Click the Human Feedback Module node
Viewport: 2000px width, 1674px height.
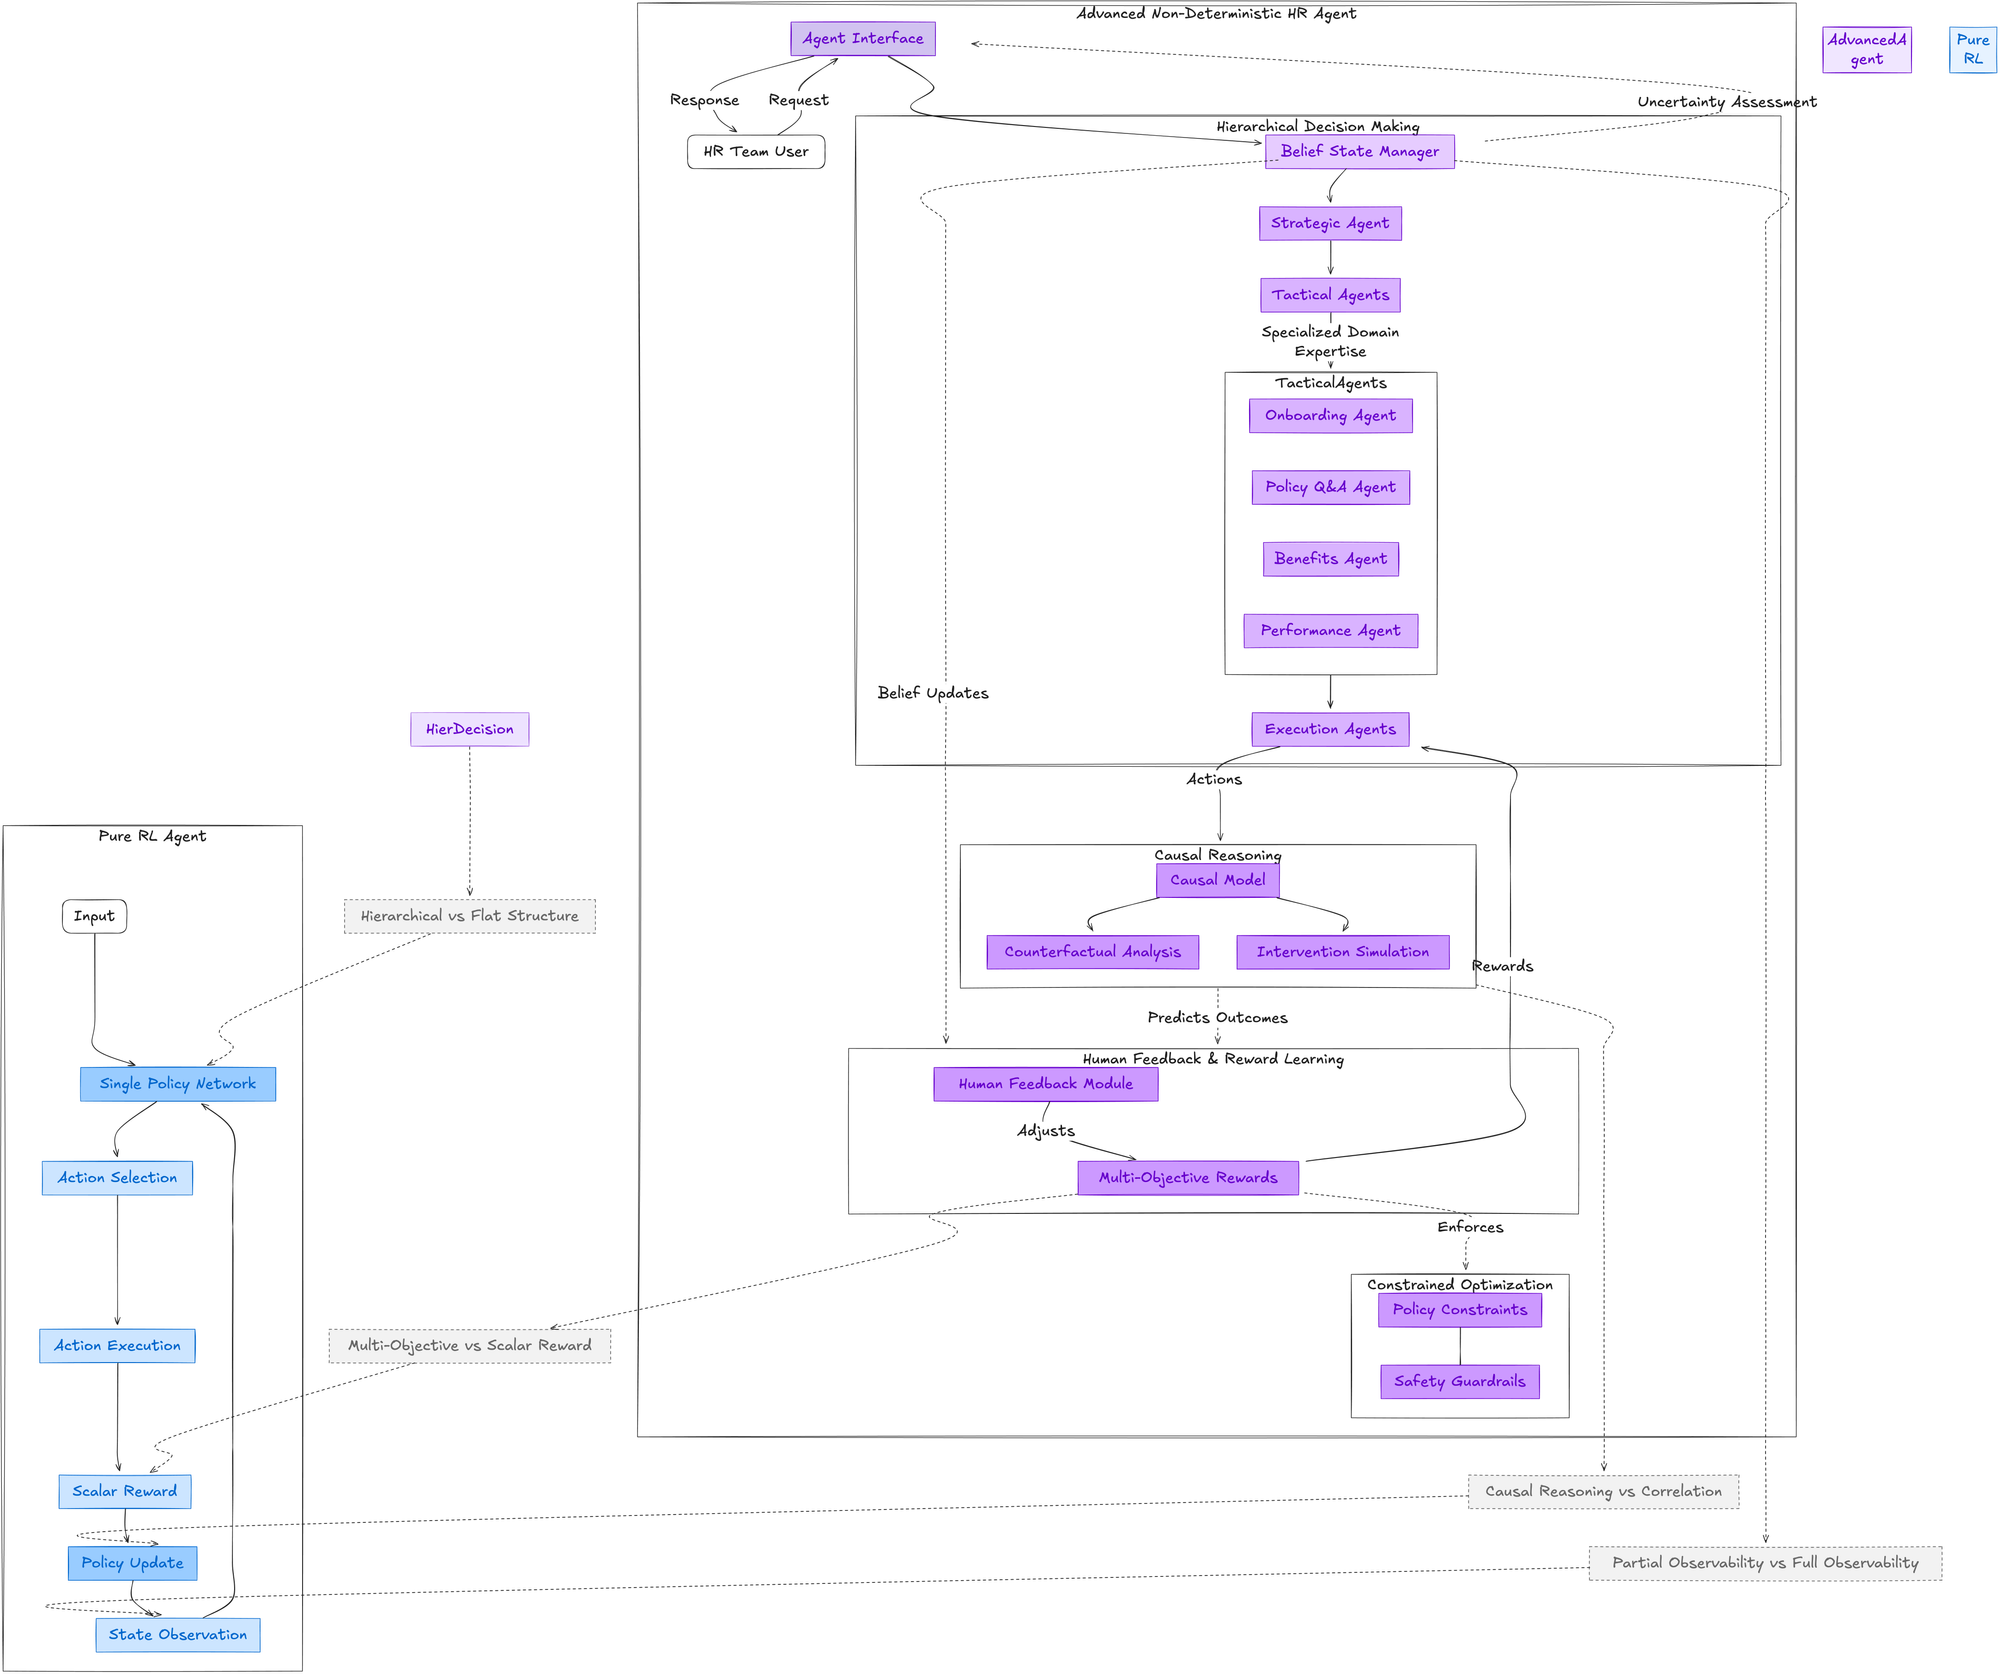click(x=1046, y=1084)
